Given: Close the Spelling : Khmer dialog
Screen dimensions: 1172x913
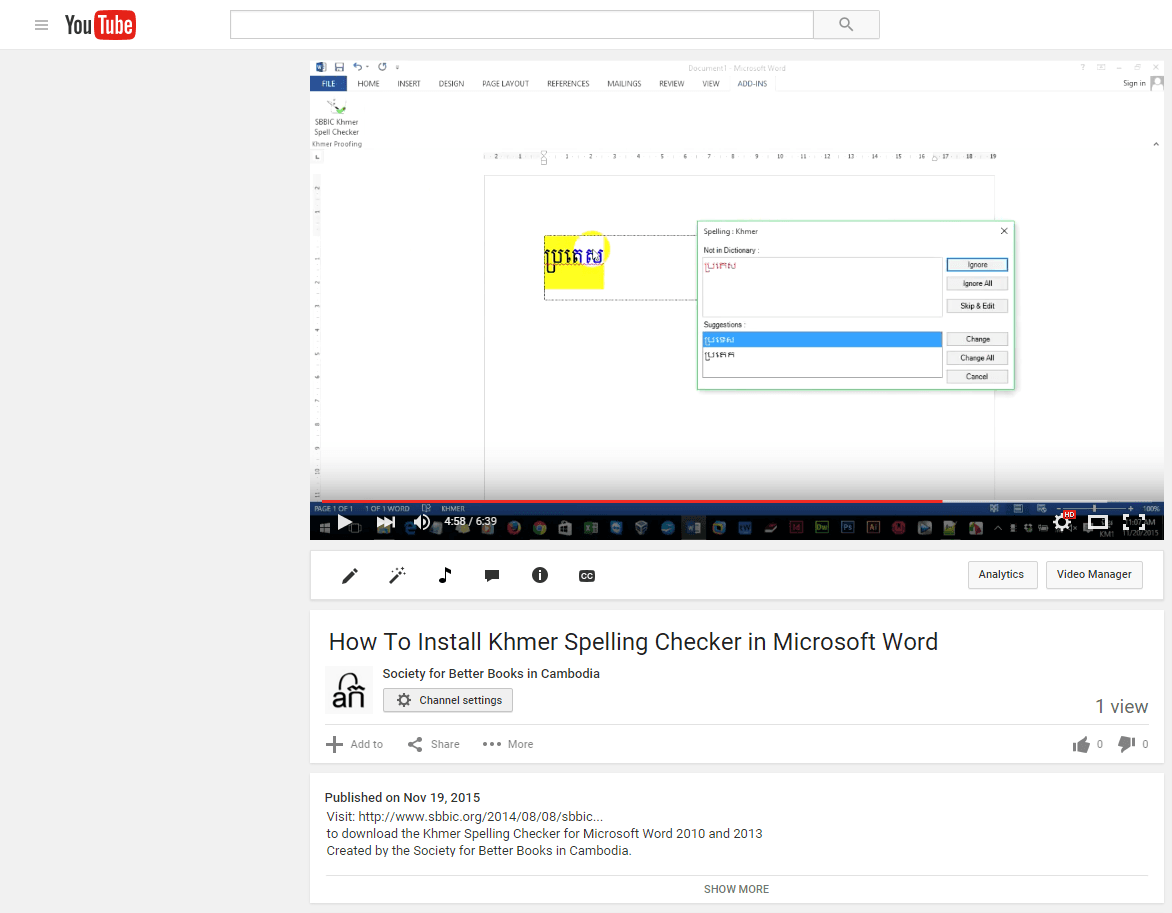Looking at the screenshot, I should click(x=1004, y=231).
